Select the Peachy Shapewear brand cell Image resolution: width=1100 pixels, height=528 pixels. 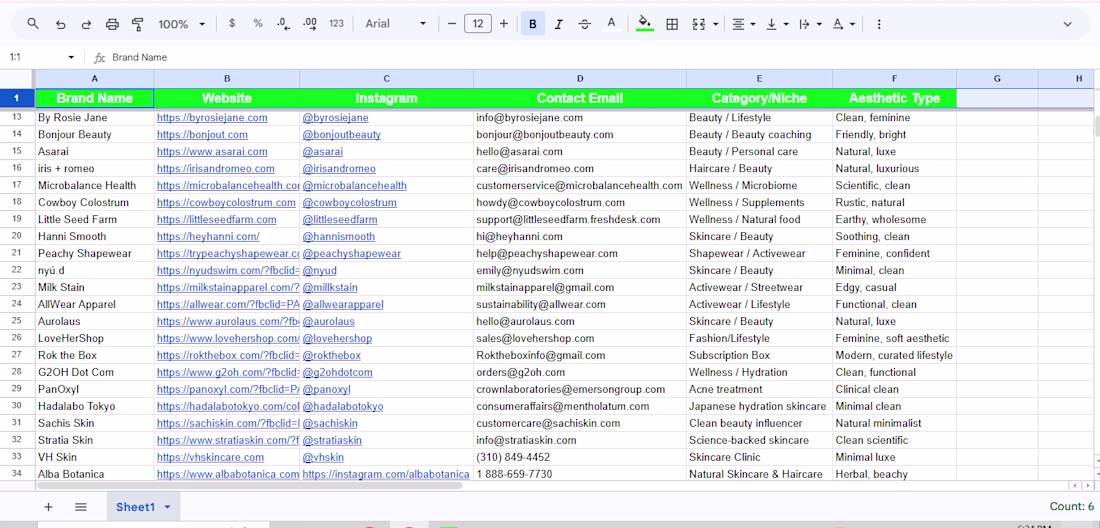(x=95, y=253)
